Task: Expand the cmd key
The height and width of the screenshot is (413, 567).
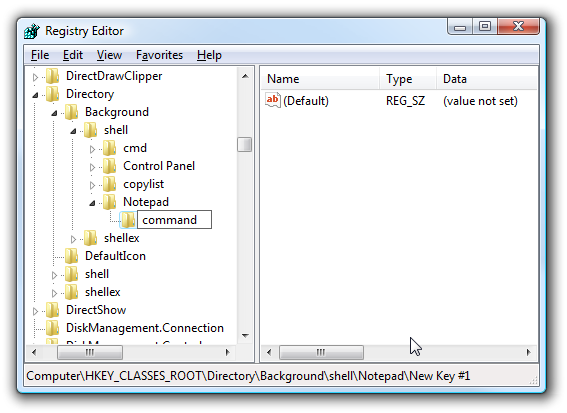Action: (92, 149)
